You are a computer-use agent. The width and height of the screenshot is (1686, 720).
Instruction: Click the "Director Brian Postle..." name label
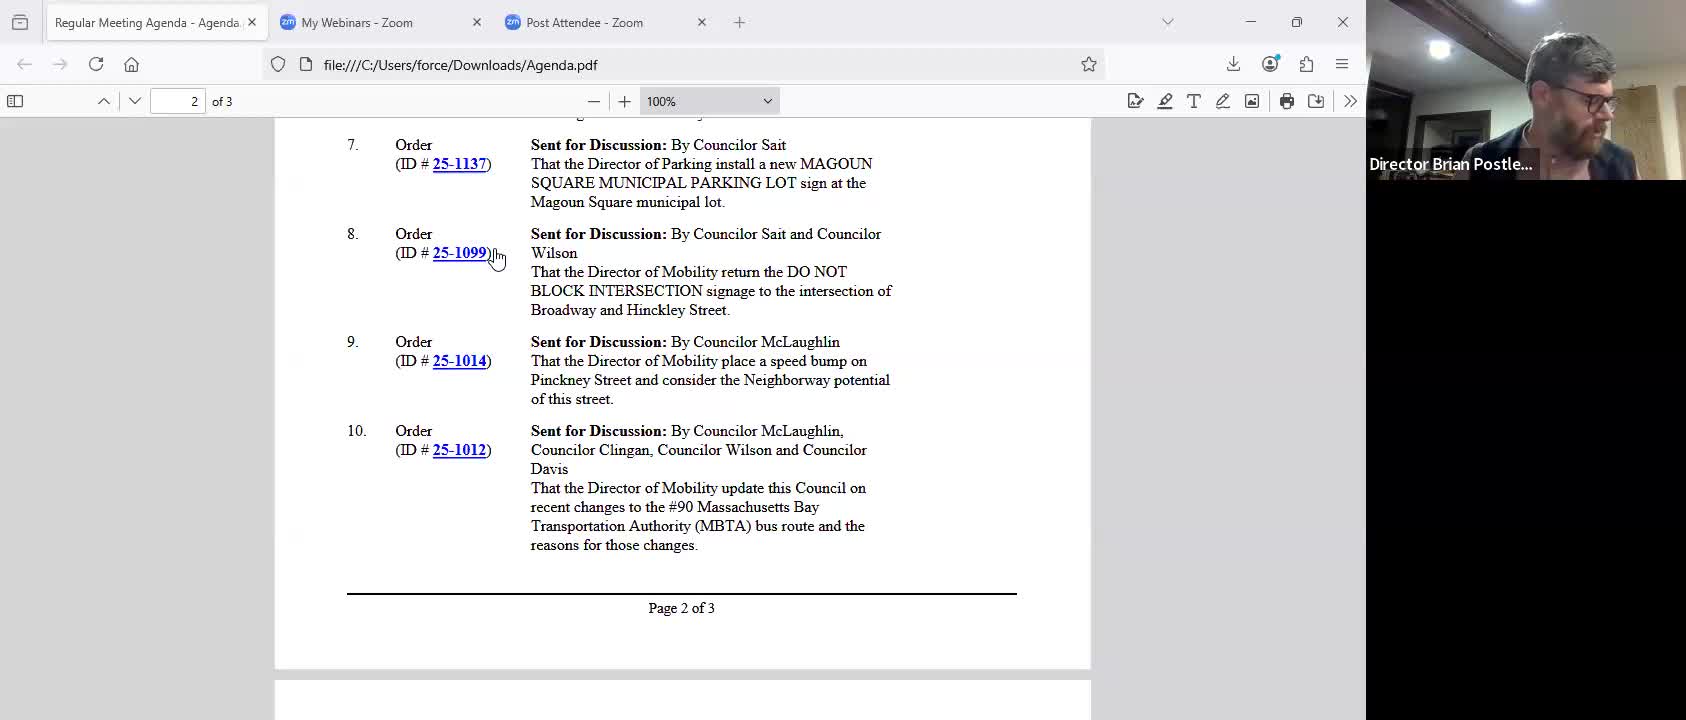(1450, 164)
